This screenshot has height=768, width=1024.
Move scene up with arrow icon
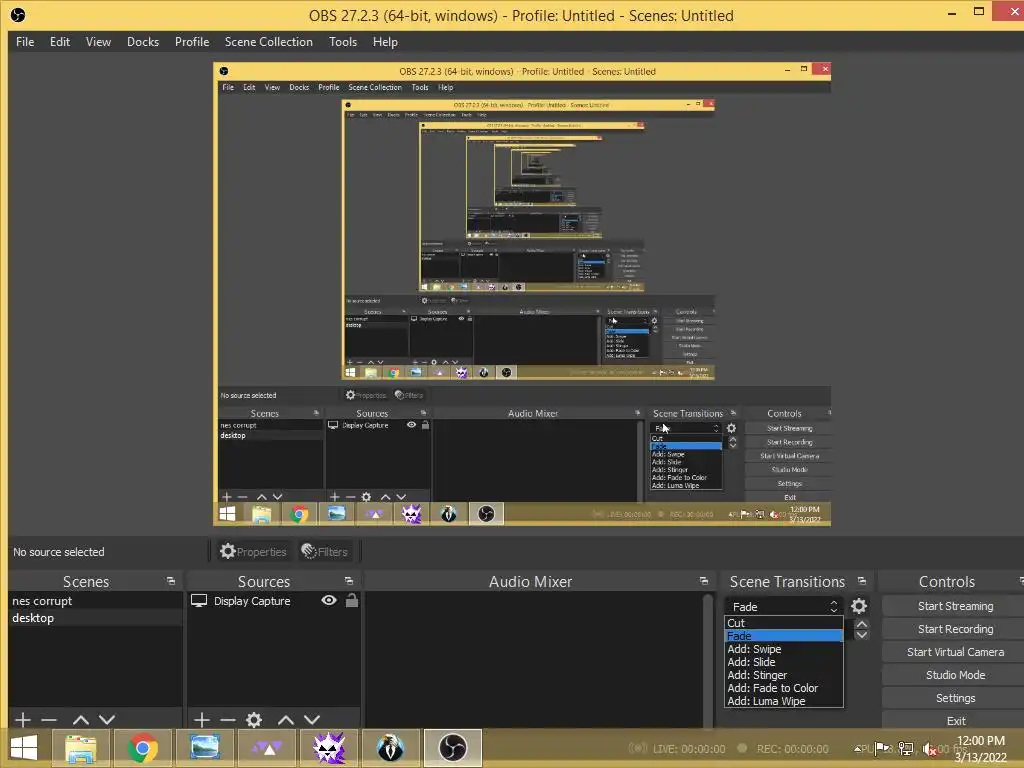coord(81,720)
